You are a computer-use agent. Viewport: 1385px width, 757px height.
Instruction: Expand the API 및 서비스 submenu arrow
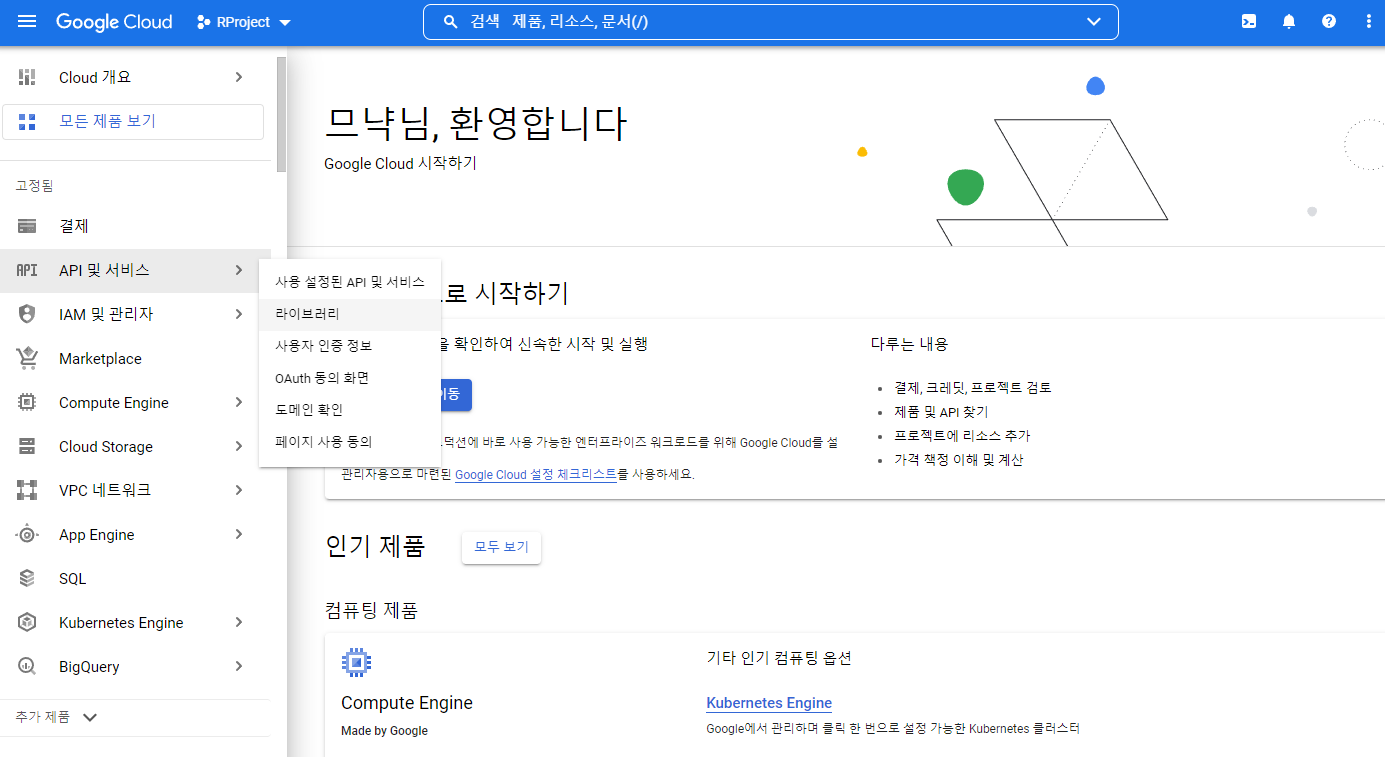238,270
